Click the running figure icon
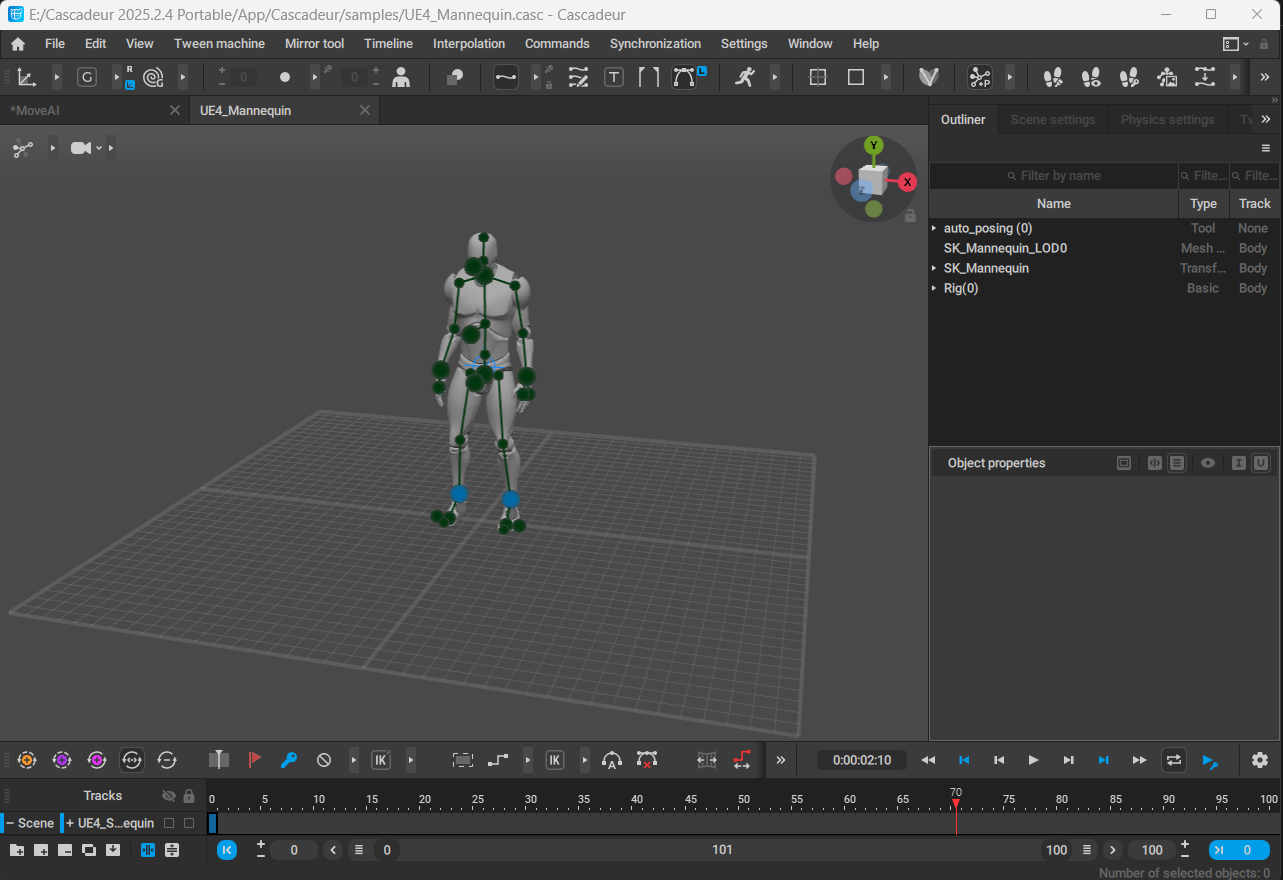 [x=744, y=77]
